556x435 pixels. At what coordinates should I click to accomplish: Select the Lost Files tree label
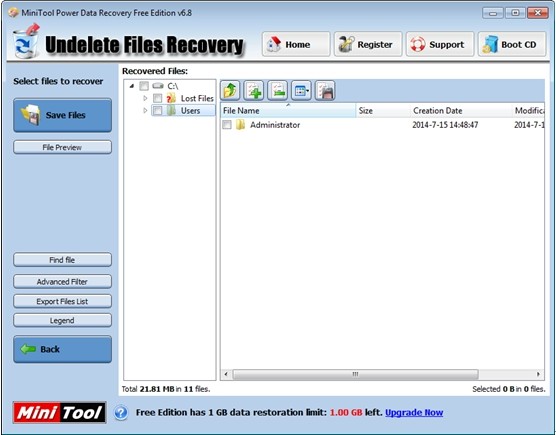(197, 98)
